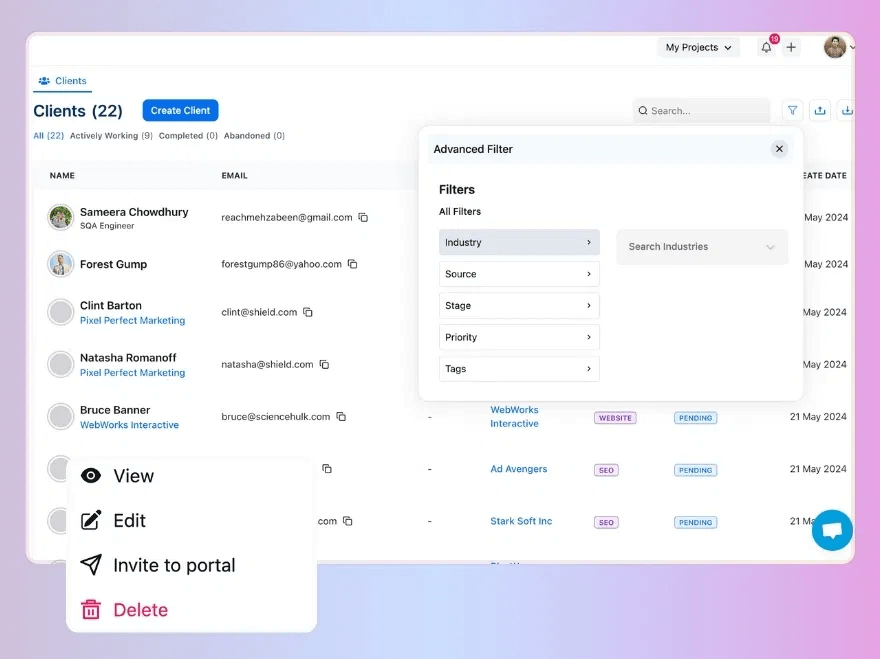This screenshot has height=659, width=880.
Task: Click the name Forest Gump
Action: [113, 264]
